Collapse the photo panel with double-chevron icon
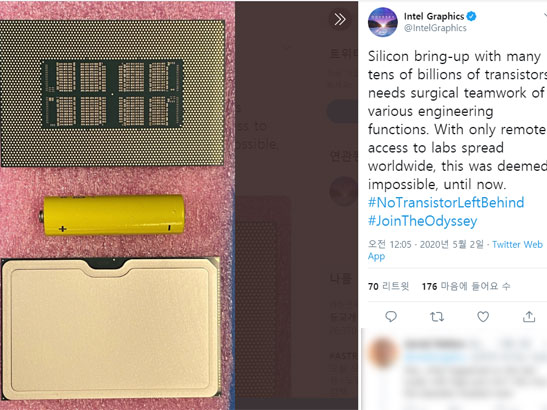547x410 pixels. coord(339,20)
